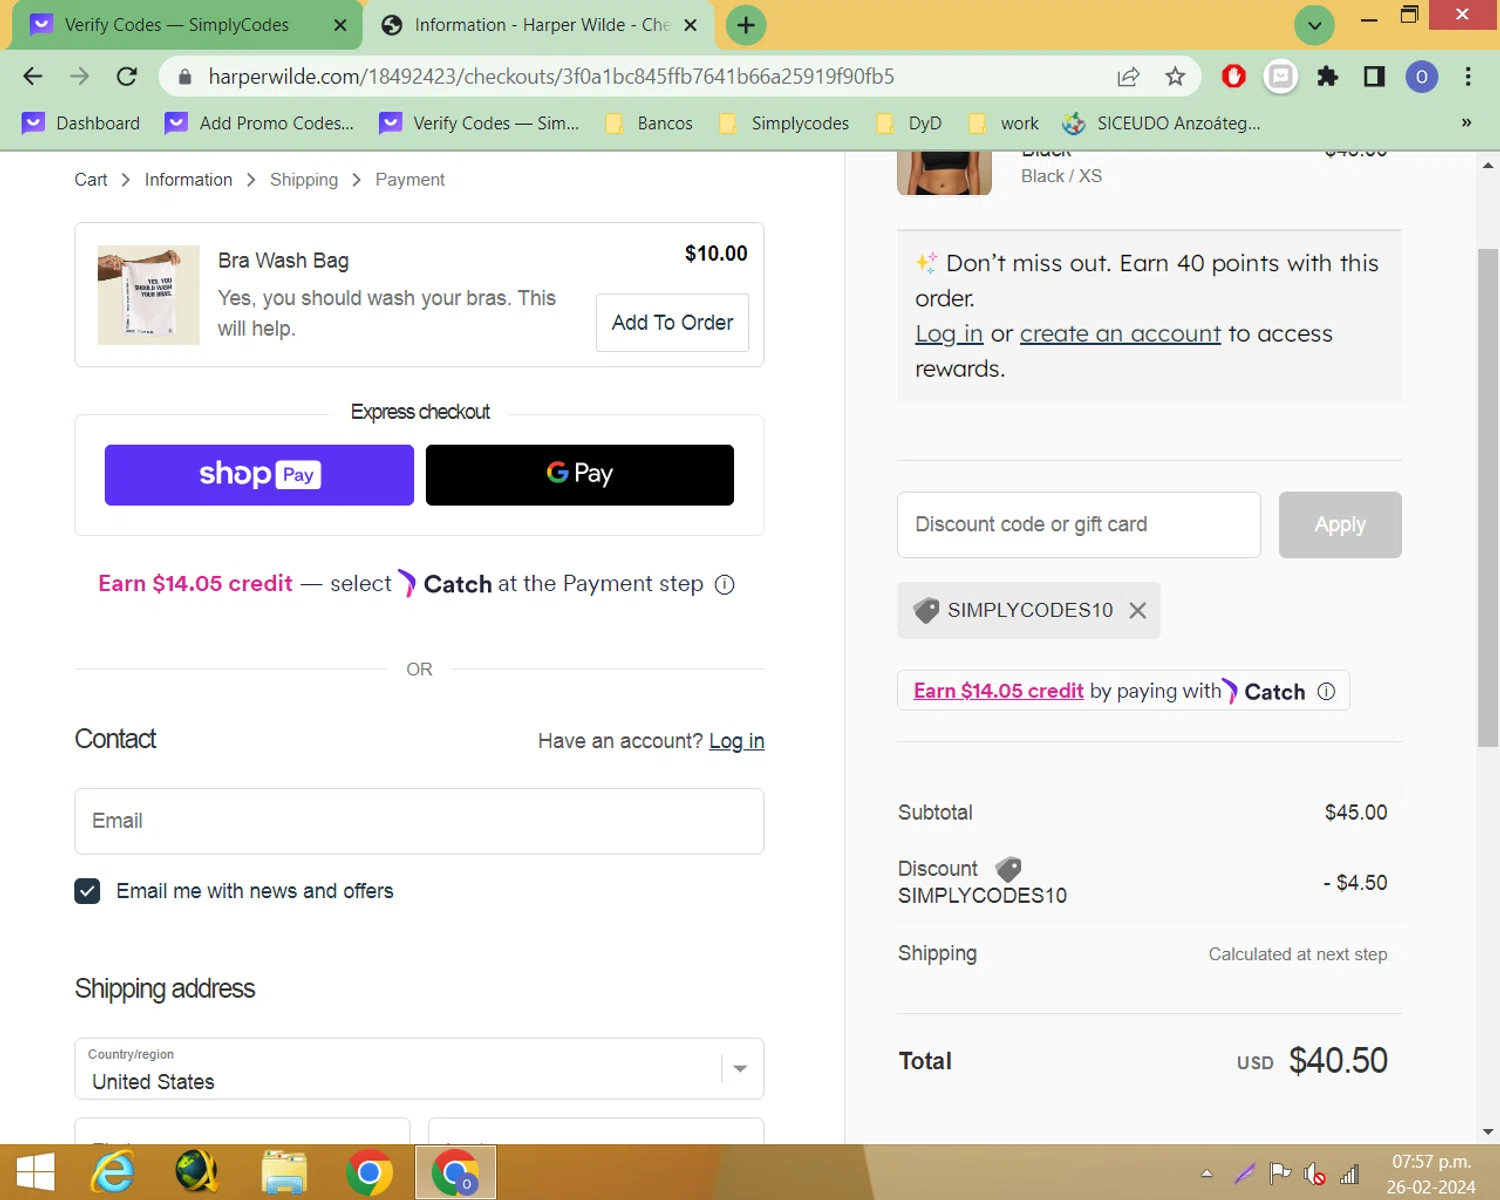The image size is (1500, 1200).
Task: Reload the Harper Wilde checkout page
Action: point(127,76)
